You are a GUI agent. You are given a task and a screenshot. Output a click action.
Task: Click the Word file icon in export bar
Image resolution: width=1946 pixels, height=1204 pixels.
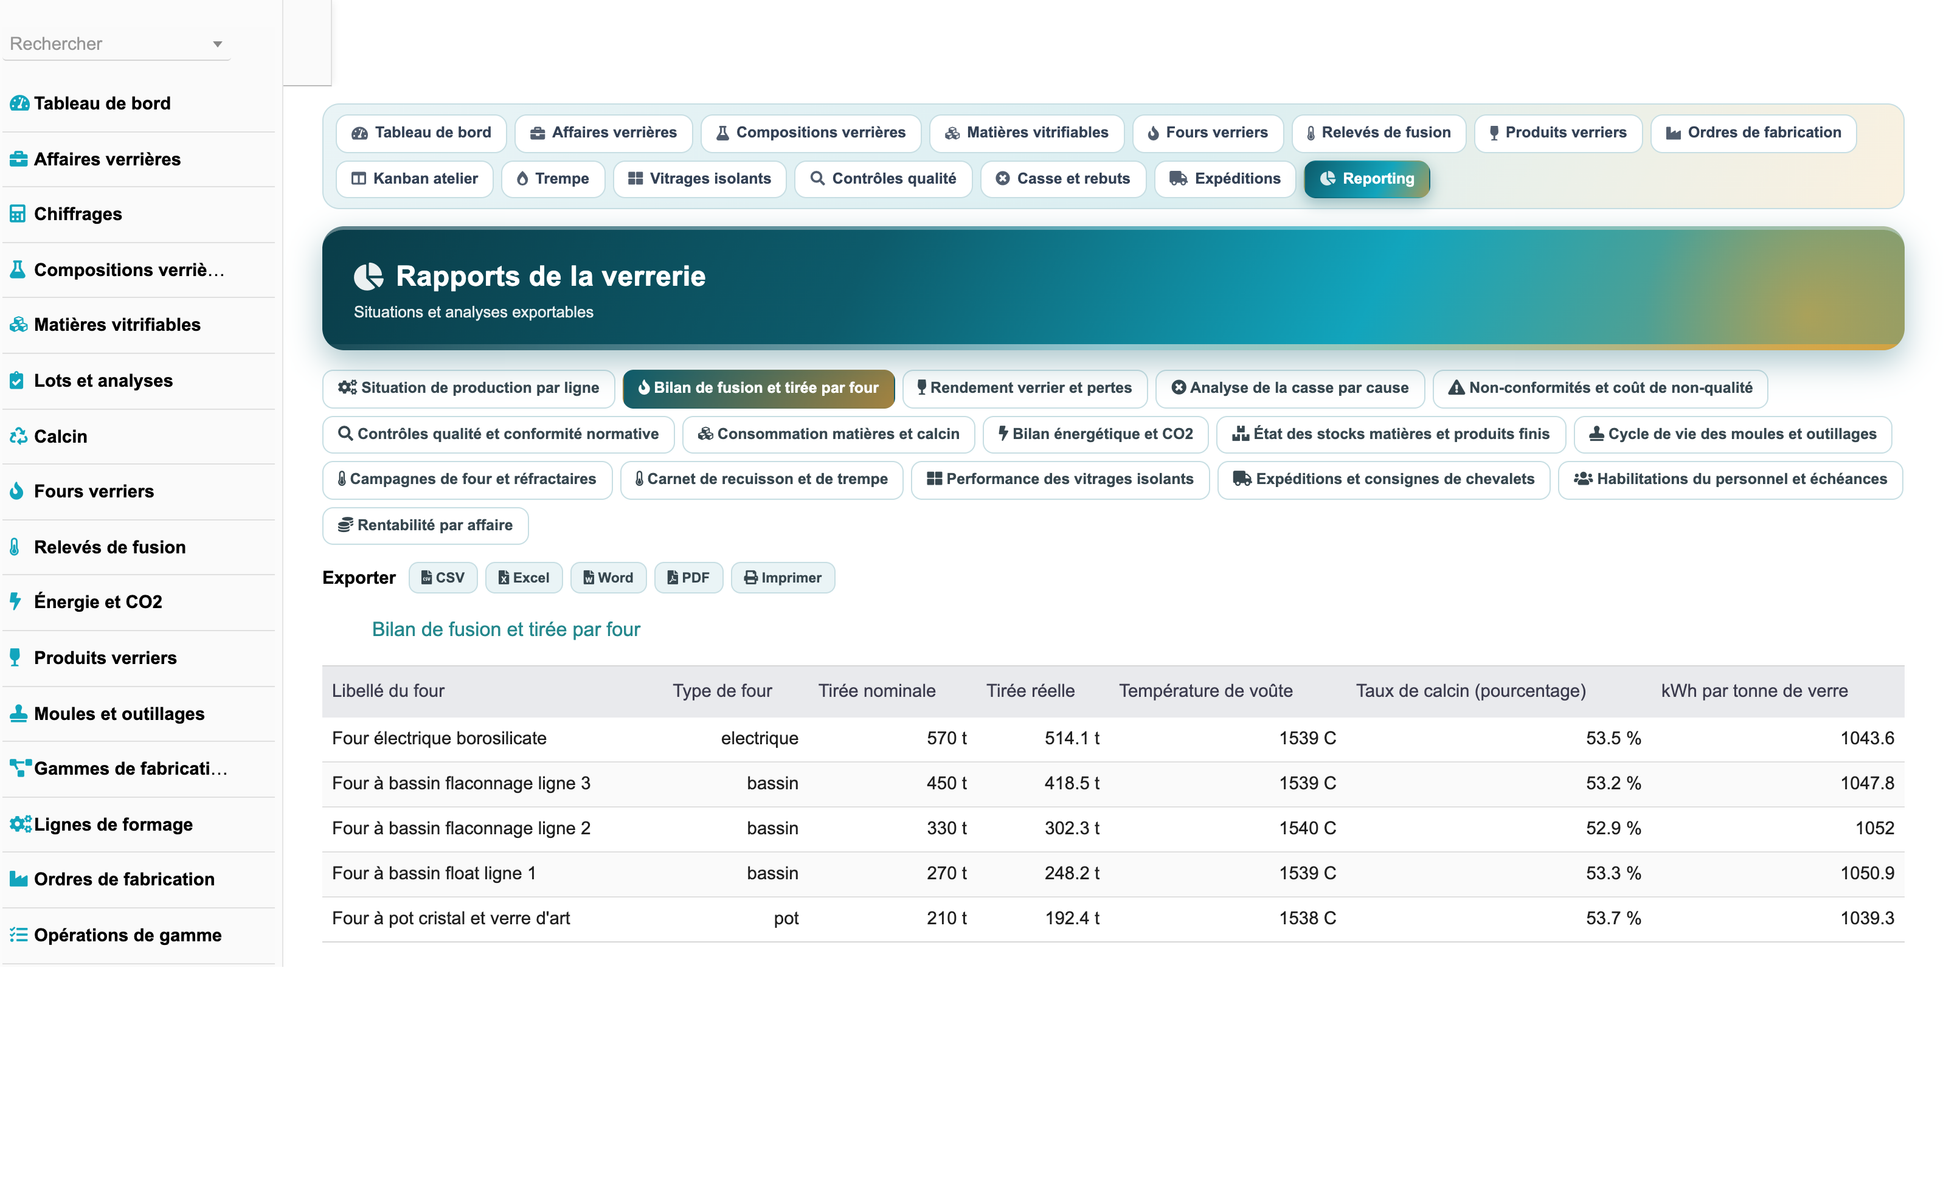coord(589,578)
